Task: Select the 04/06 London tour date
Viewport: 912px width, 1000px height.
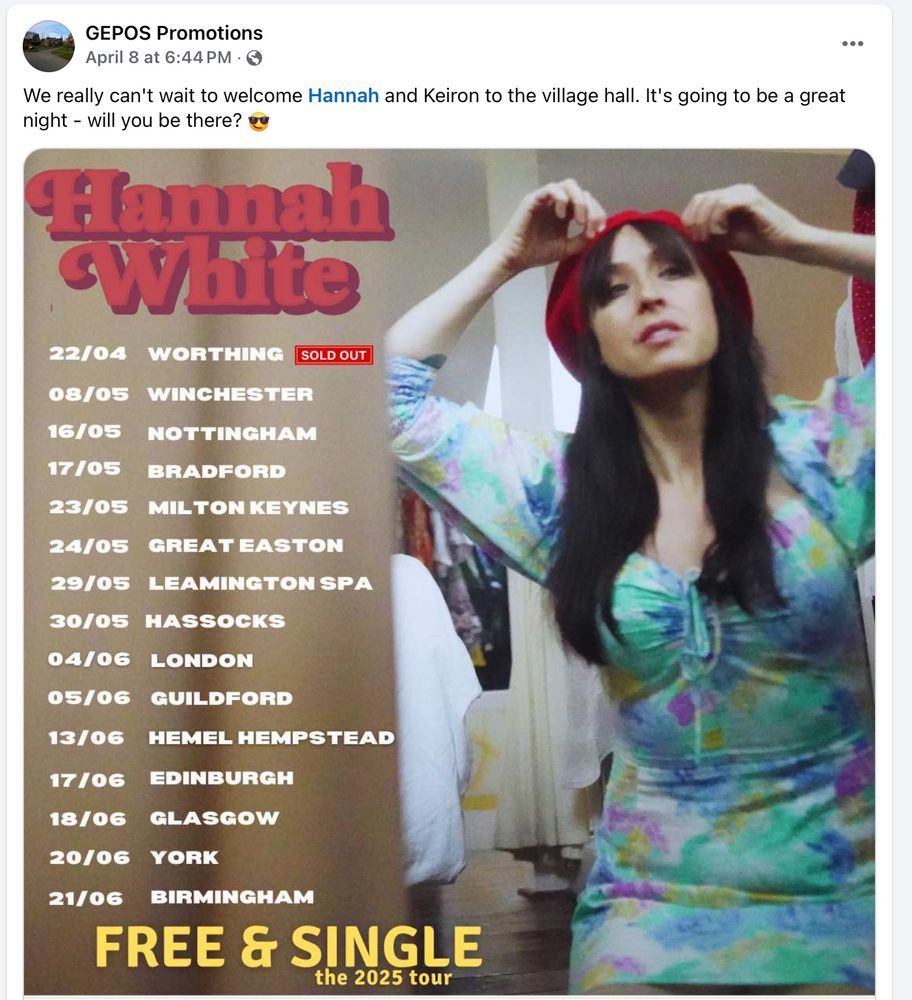Action: (151, 660)
